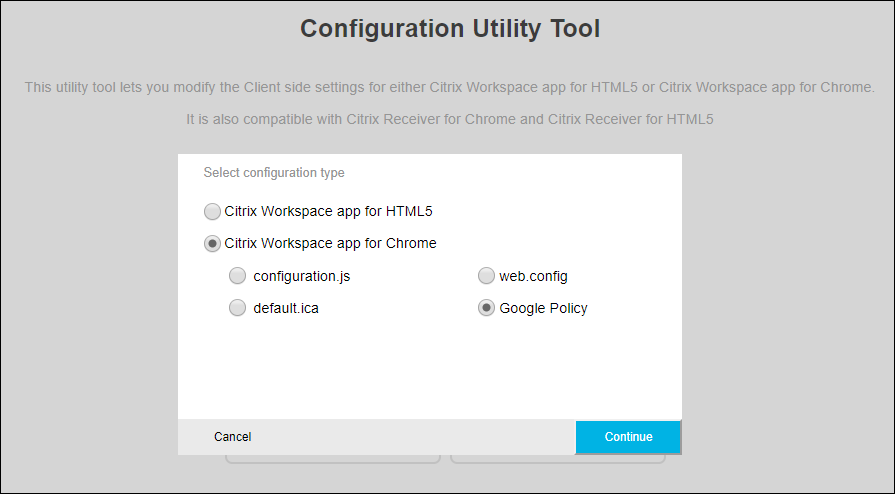Click the left partially hidden button behind the dialog

(332, 459)
